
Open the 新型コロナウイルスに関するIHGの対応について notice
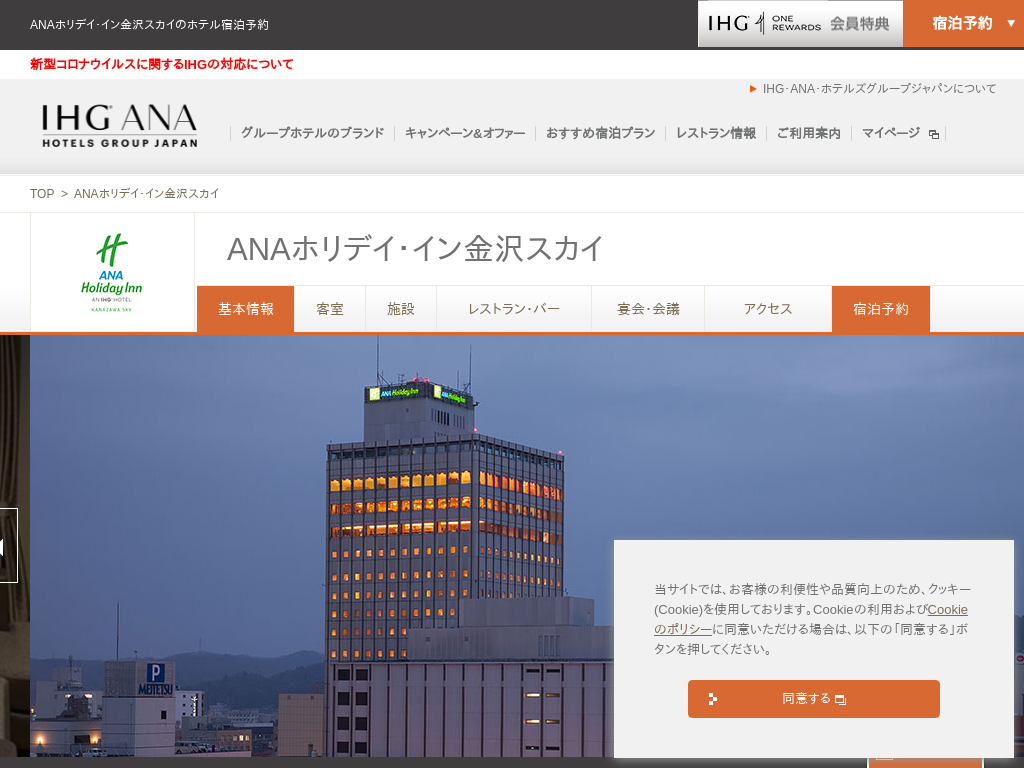pos(161,64)
